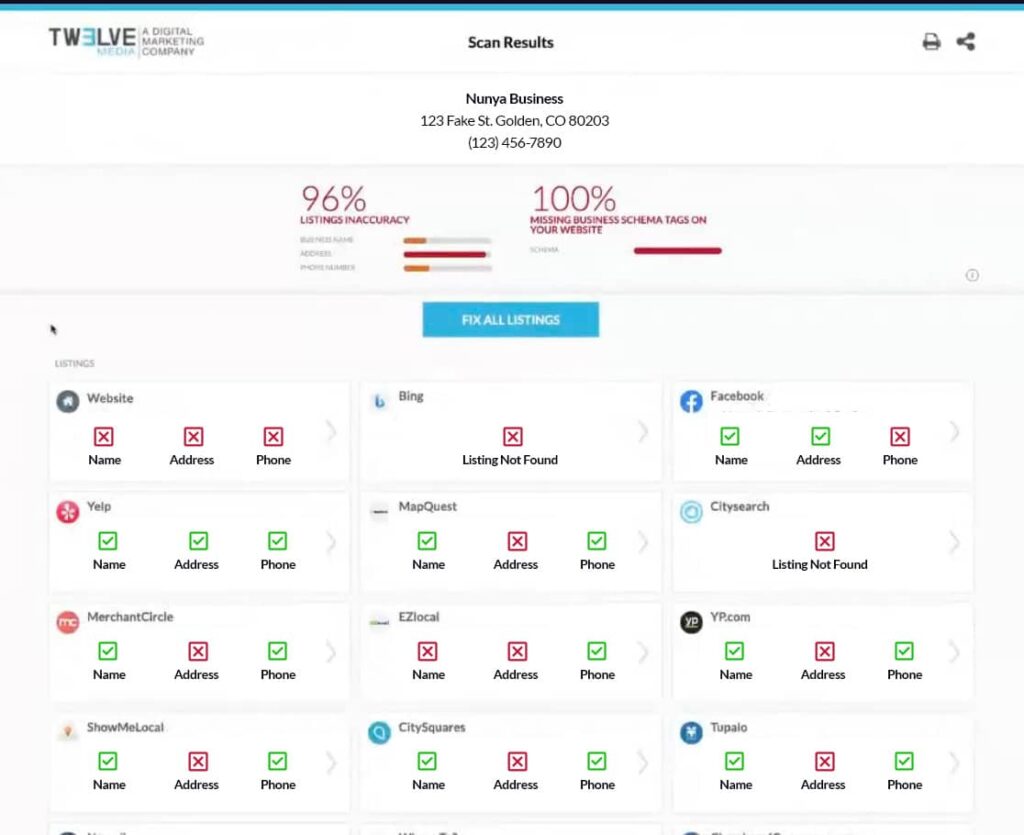Click the Bing logo icon
1024x835 pixels.
tap(379, 401)
